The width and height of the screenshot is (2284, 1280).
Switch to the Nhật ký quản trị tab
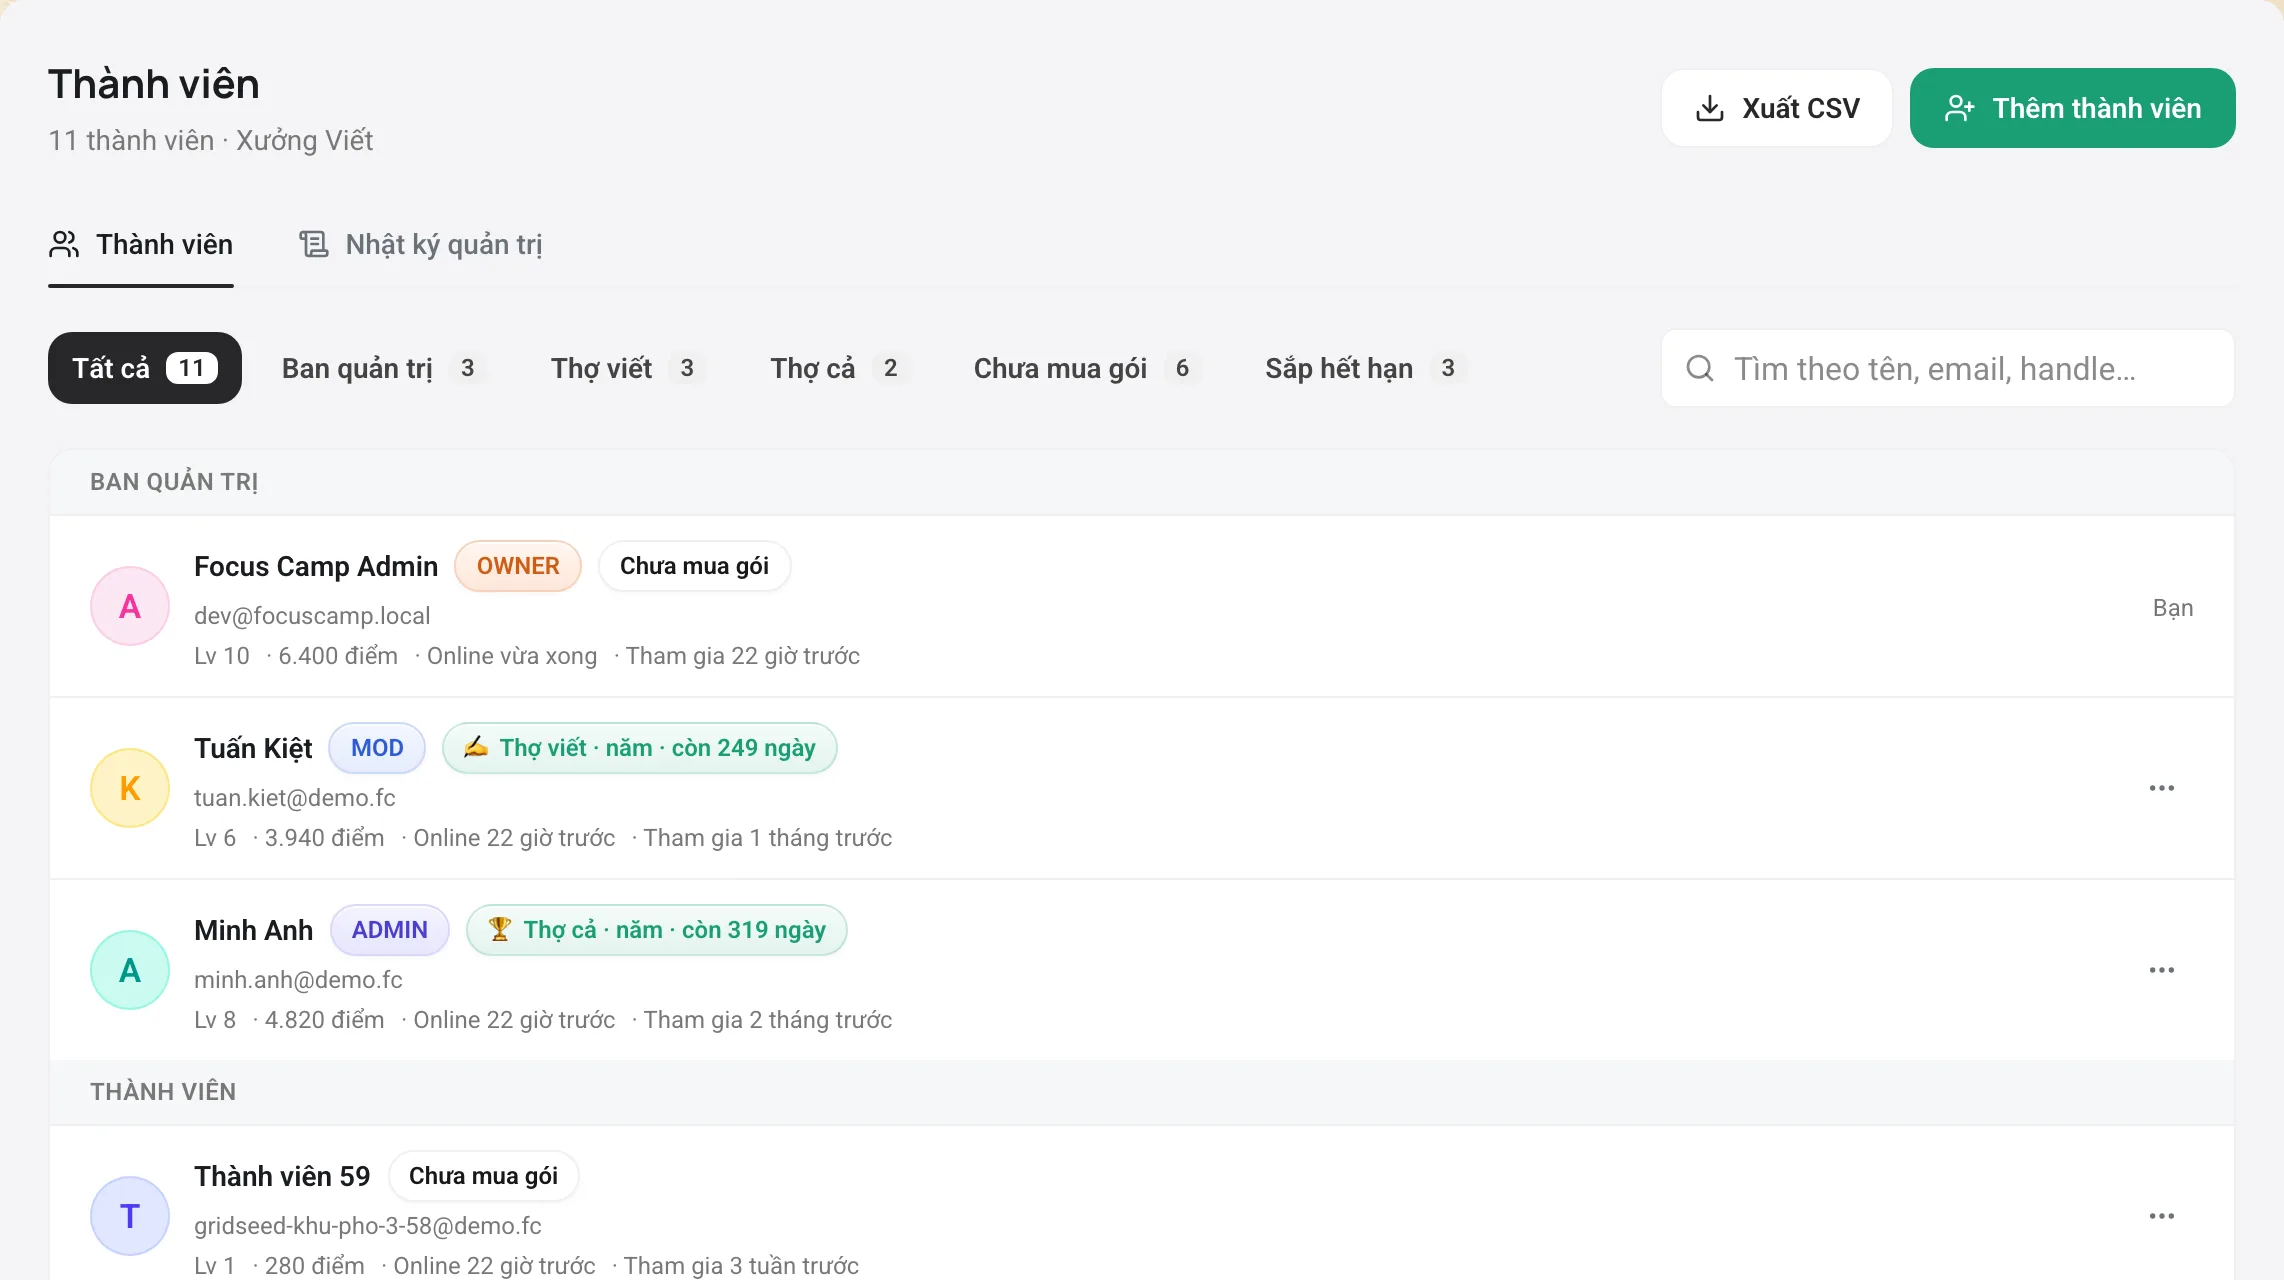click(420, 244)
